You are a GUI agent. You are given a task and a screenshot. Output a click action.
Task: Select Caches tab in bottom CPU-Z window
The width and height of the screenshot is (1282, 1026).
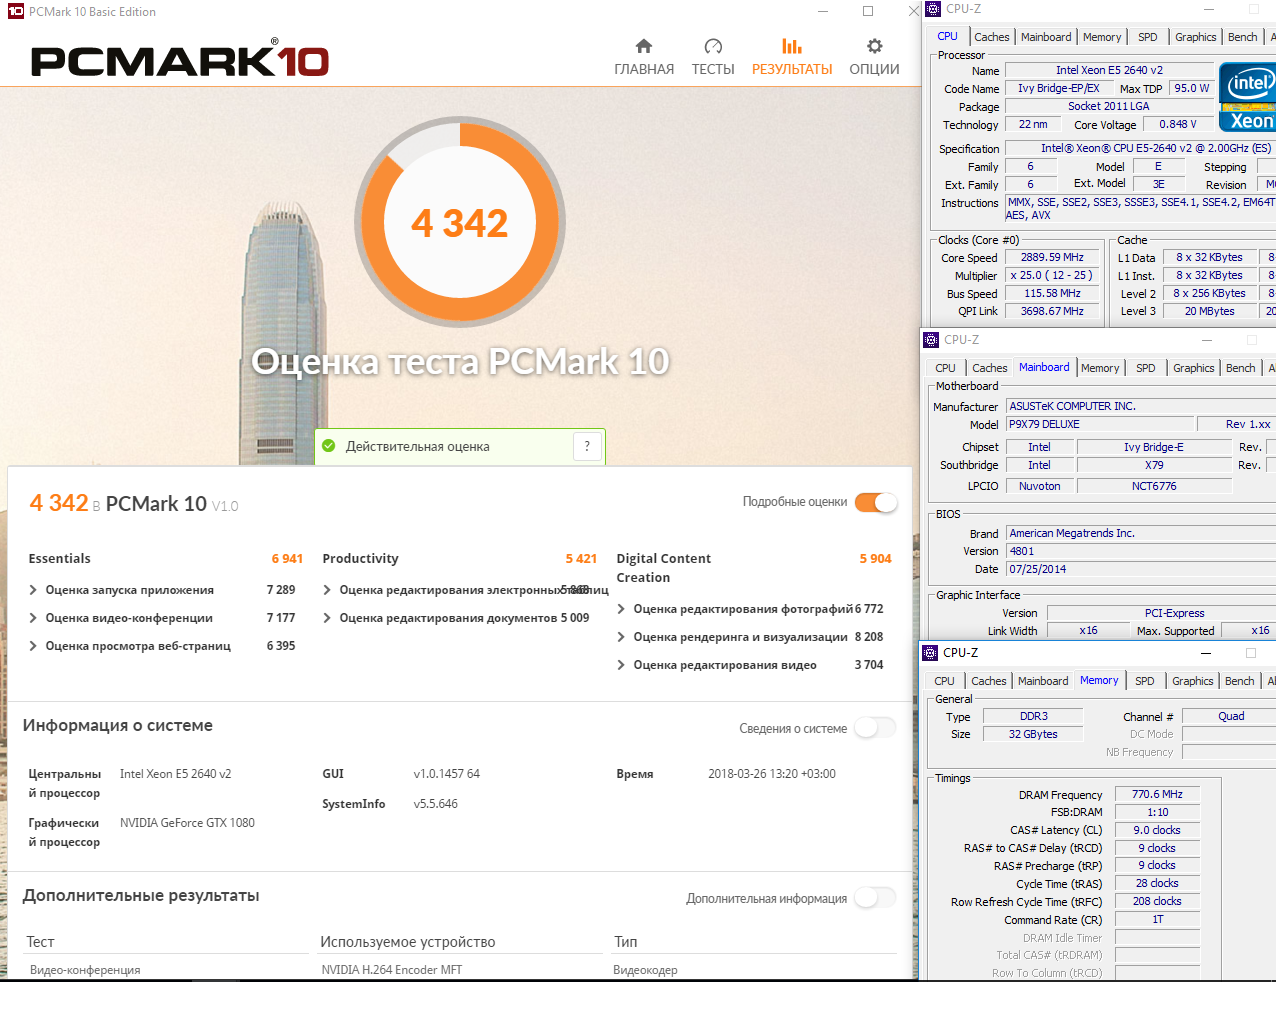[989, 681]
